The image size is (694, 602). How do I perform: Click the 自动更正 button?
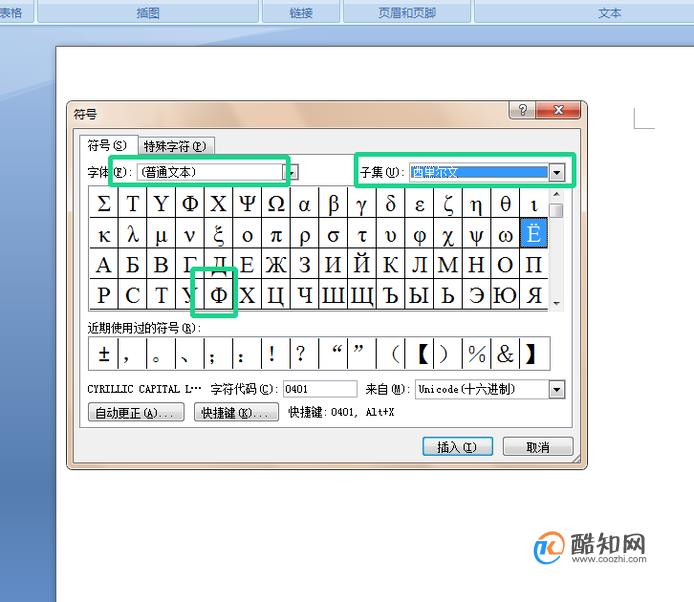pos(136,413)
